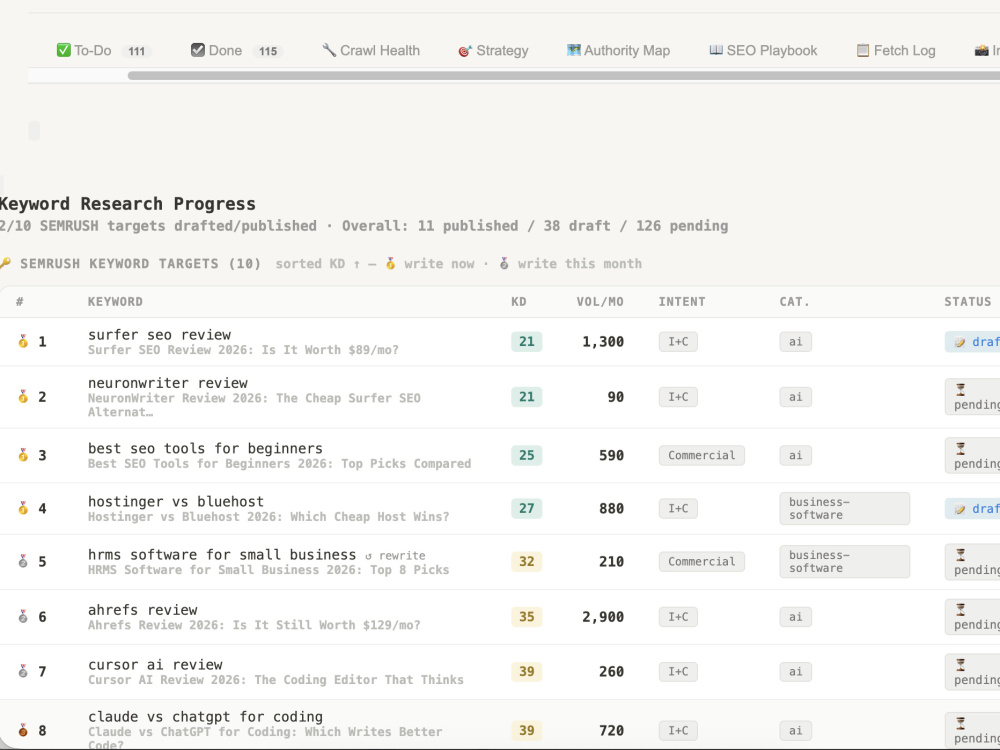This screenshot has width=1000, height=750.
Task: Select 'best seo tools for beginners' keyword
Action: click(x=205, y=448)
